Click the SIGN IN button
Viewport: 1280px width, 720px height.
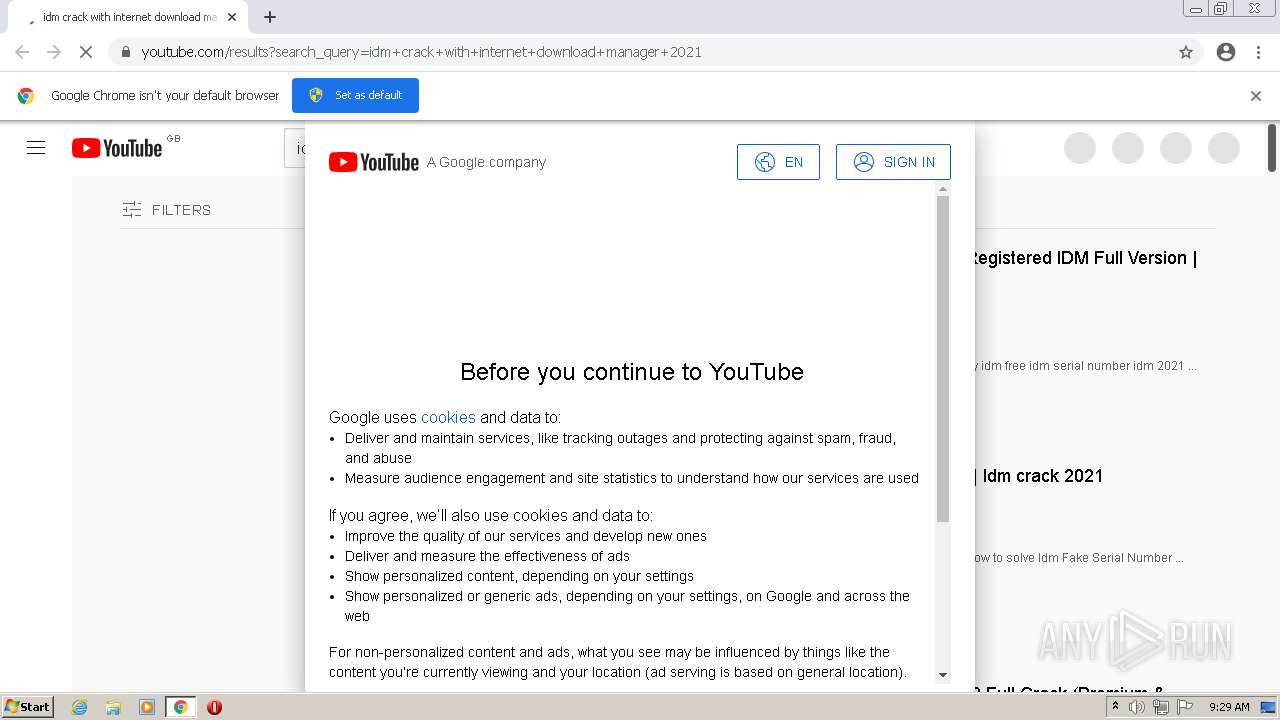pyautogui.click(x=893, y=162)
